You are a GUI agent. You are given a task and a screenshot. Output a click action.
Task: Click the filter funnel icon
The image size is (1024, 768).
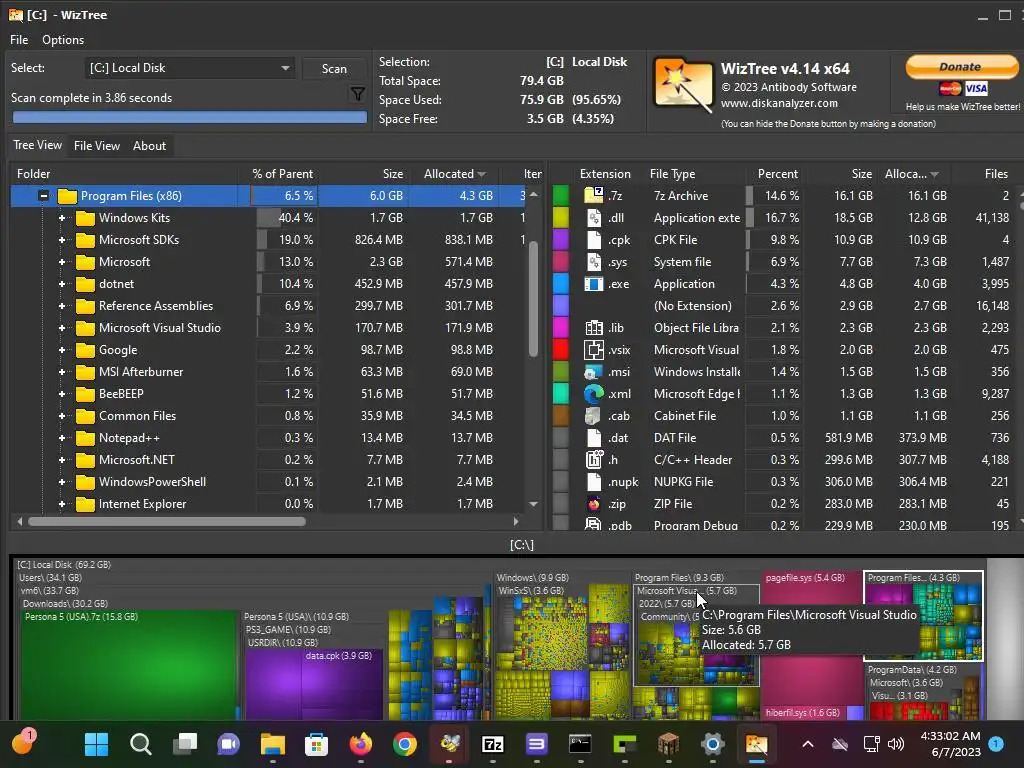[357, 95]
